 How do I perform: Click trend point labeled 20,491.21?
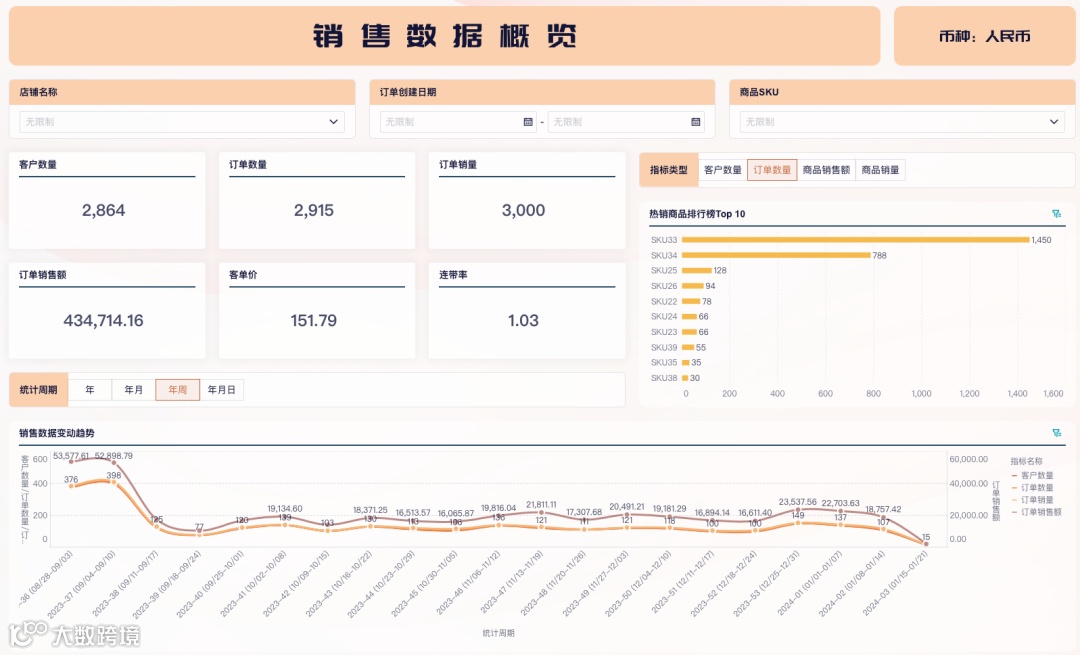pos(627,514)
